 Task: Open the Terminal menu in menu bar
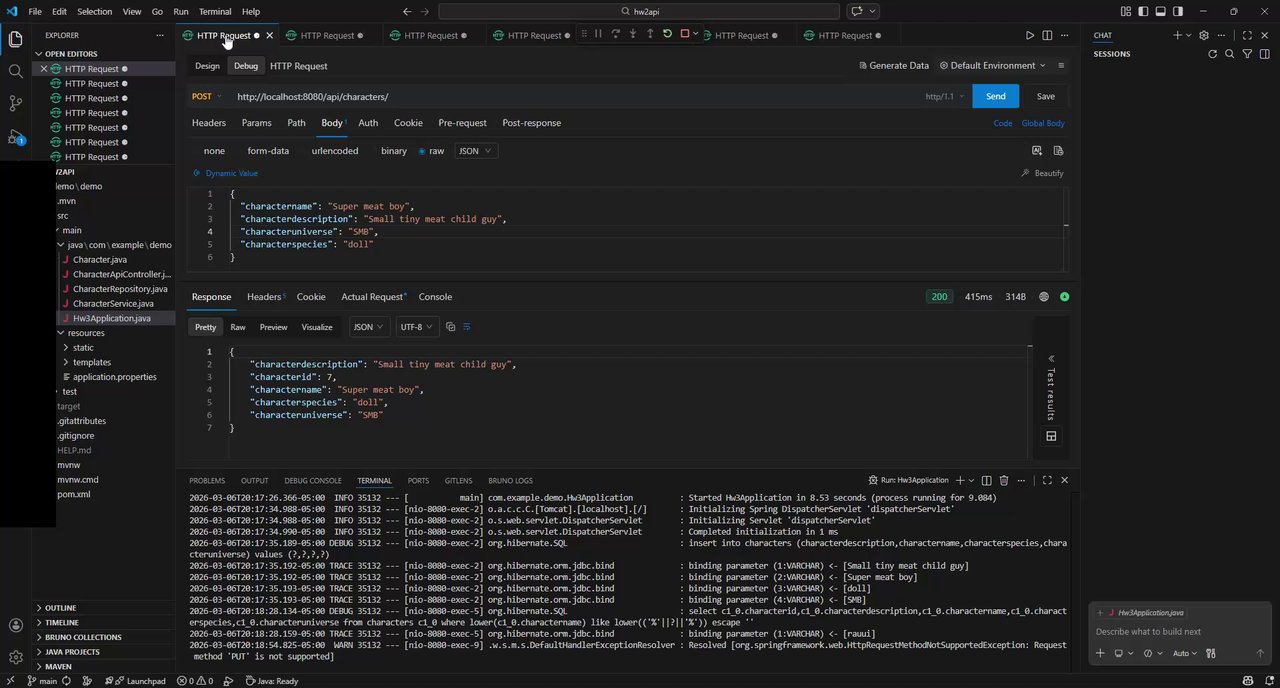pos(215,11)
